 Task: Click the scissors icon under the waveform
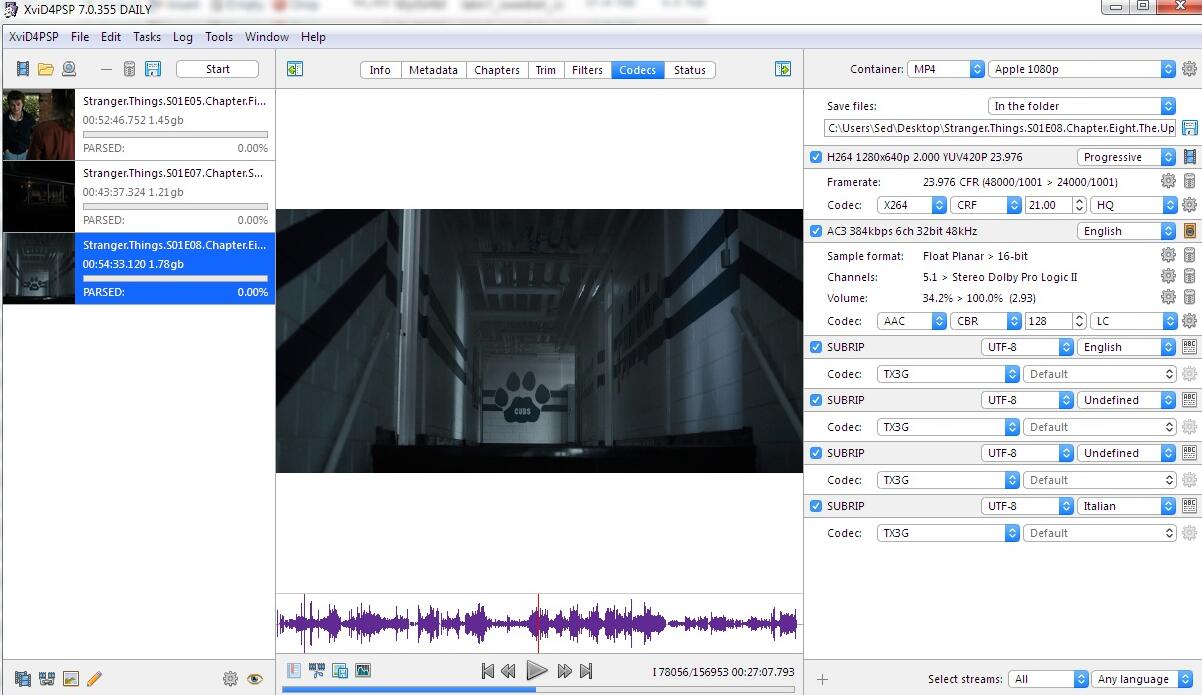click(x=317, y=671)
